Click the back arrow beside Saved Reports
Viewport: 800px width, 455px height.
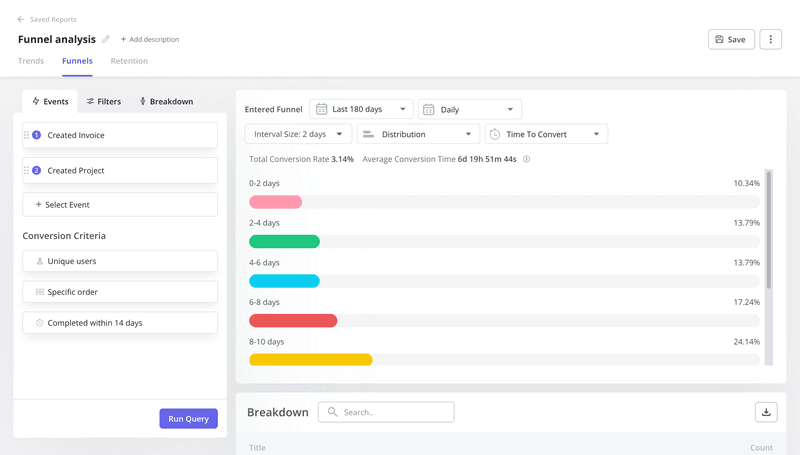tap(21, 19)
